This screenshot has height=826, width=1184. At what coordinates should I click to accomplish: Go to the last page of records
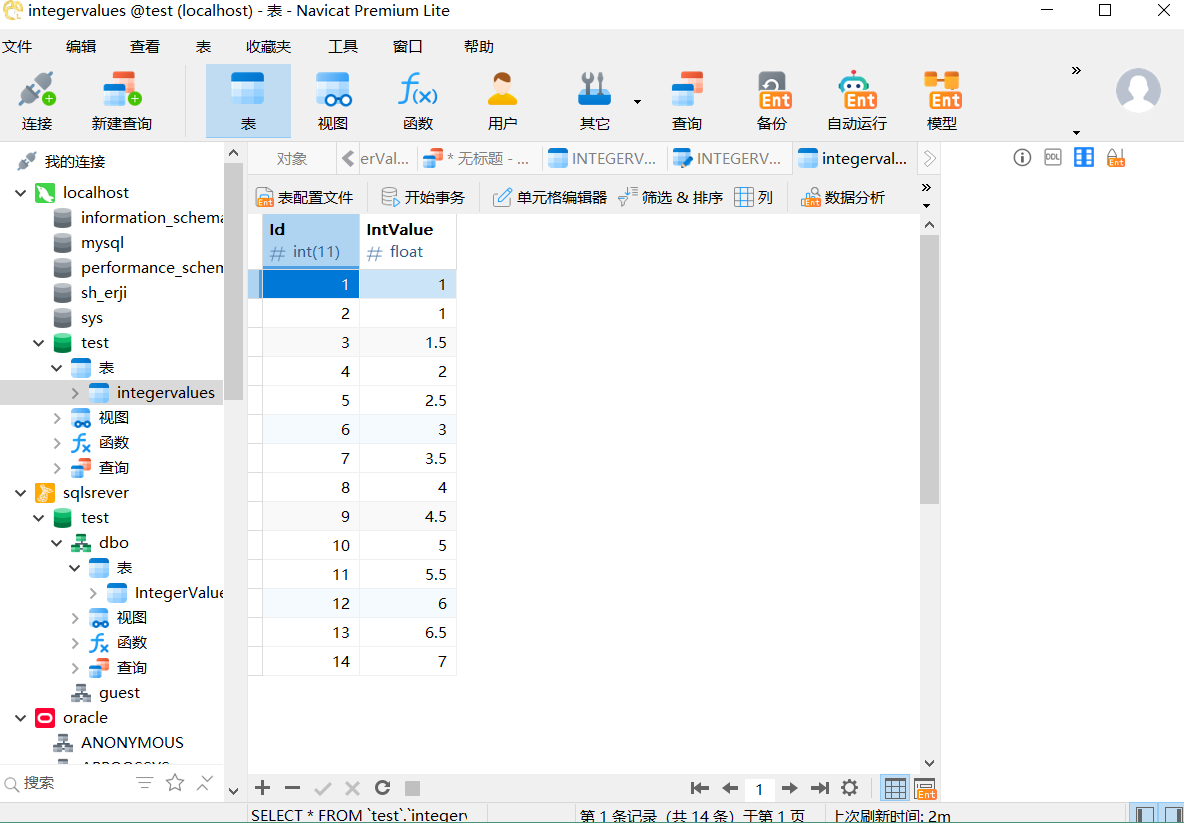click(x=820, y=788)
